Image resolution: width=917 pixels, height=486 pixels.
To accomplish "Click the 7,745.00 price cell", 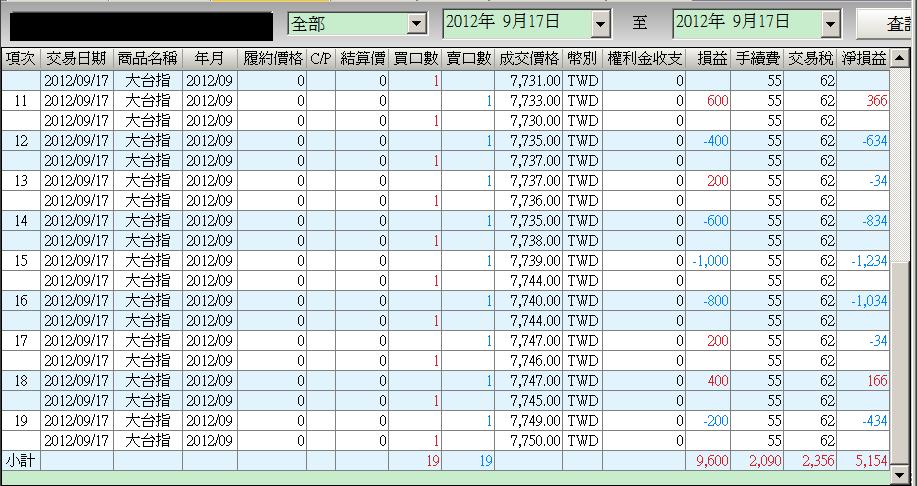I will (529, 401).
